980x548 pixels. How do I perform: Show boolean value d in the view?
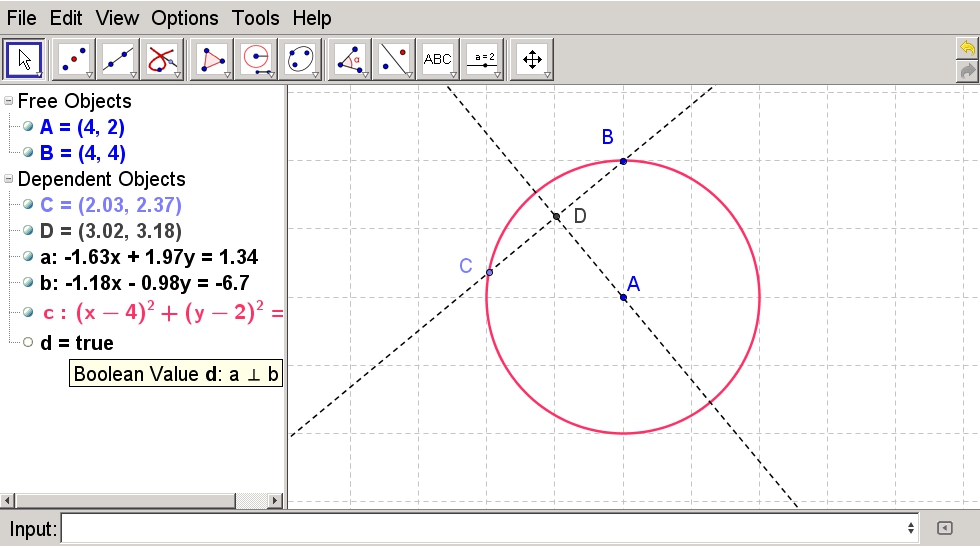[28, 343]
